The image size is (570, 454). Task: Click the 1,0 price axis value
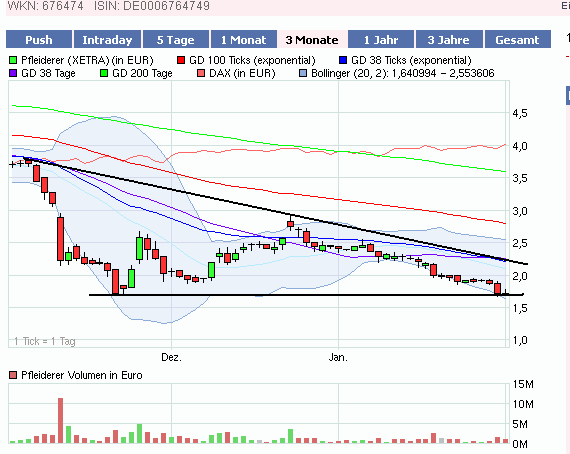pos(520,341)
